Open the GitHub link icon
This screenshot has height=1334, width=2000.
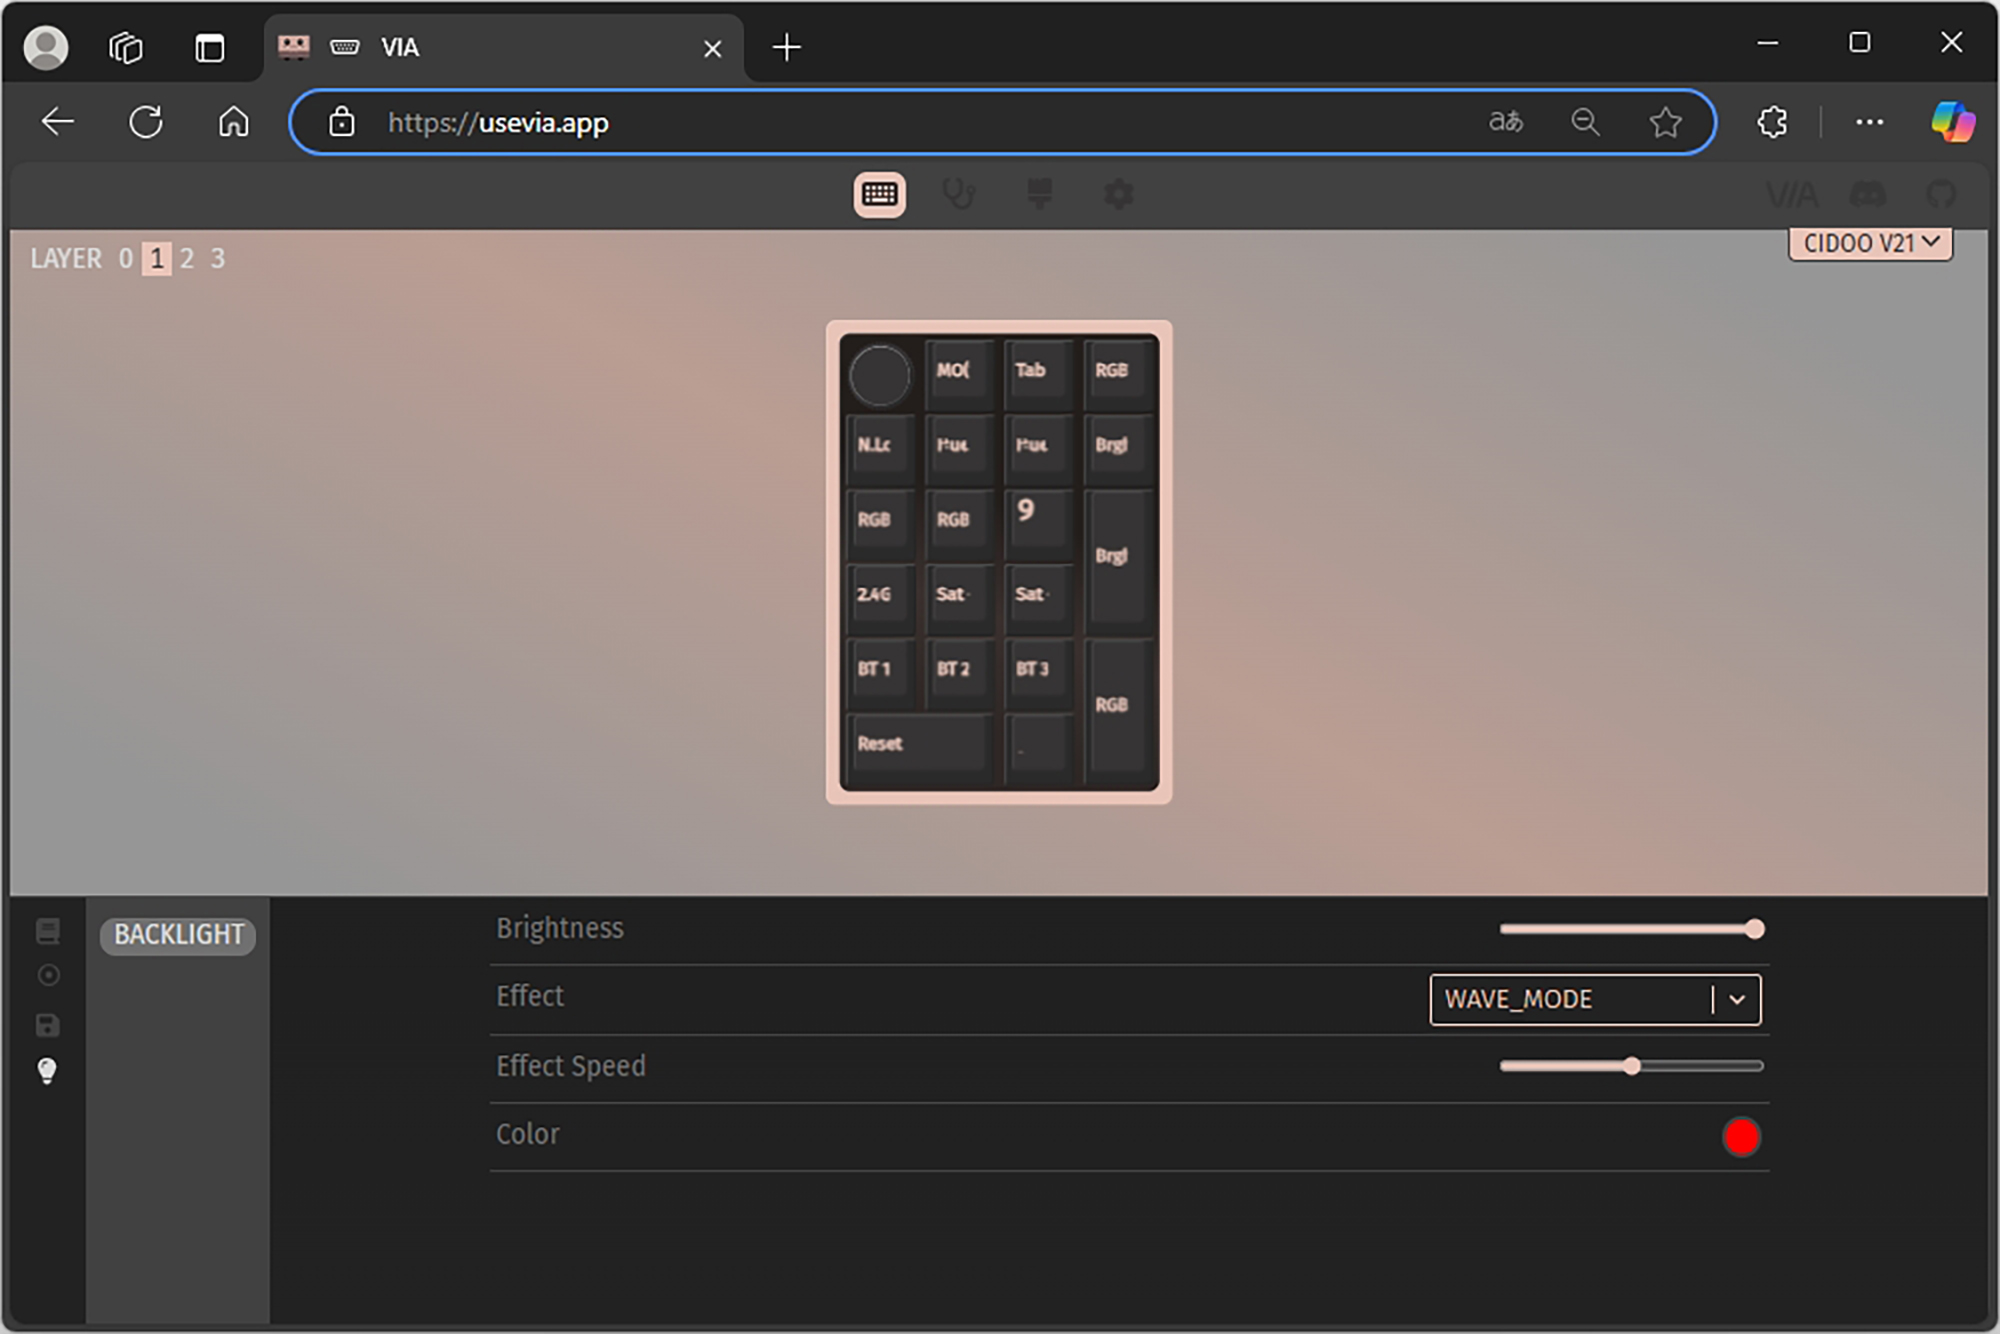tap(1941, 194)
